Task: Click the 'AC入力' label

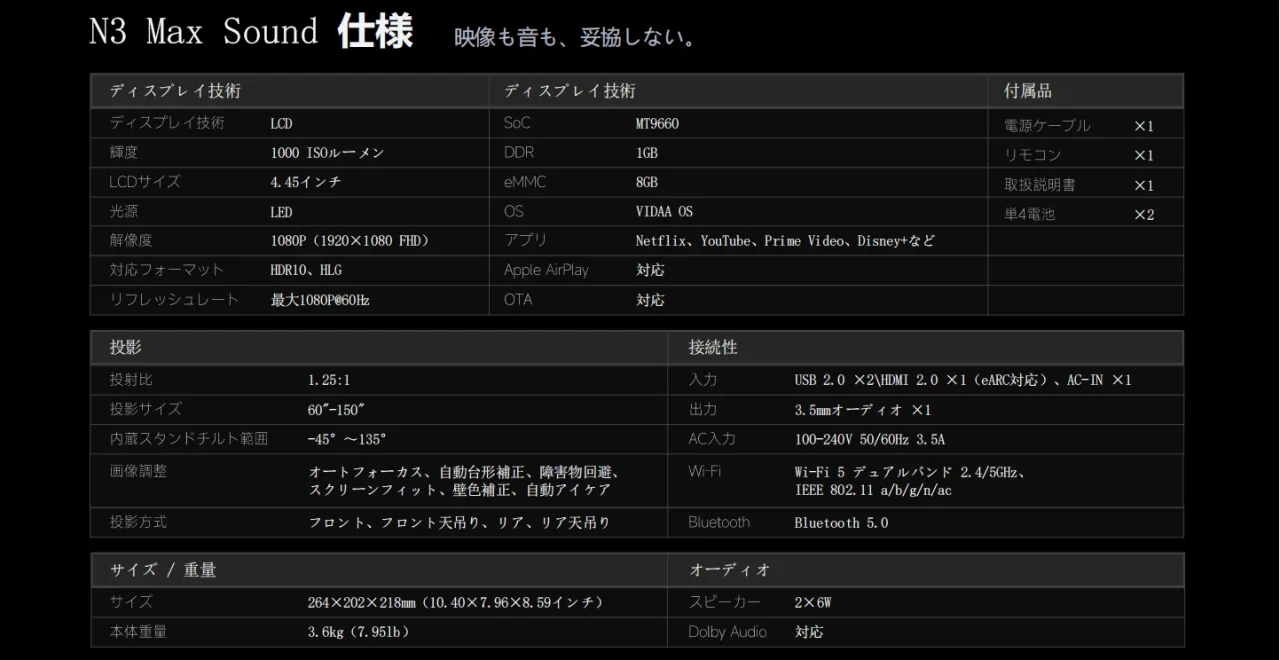Action: (x=712, y=439)
